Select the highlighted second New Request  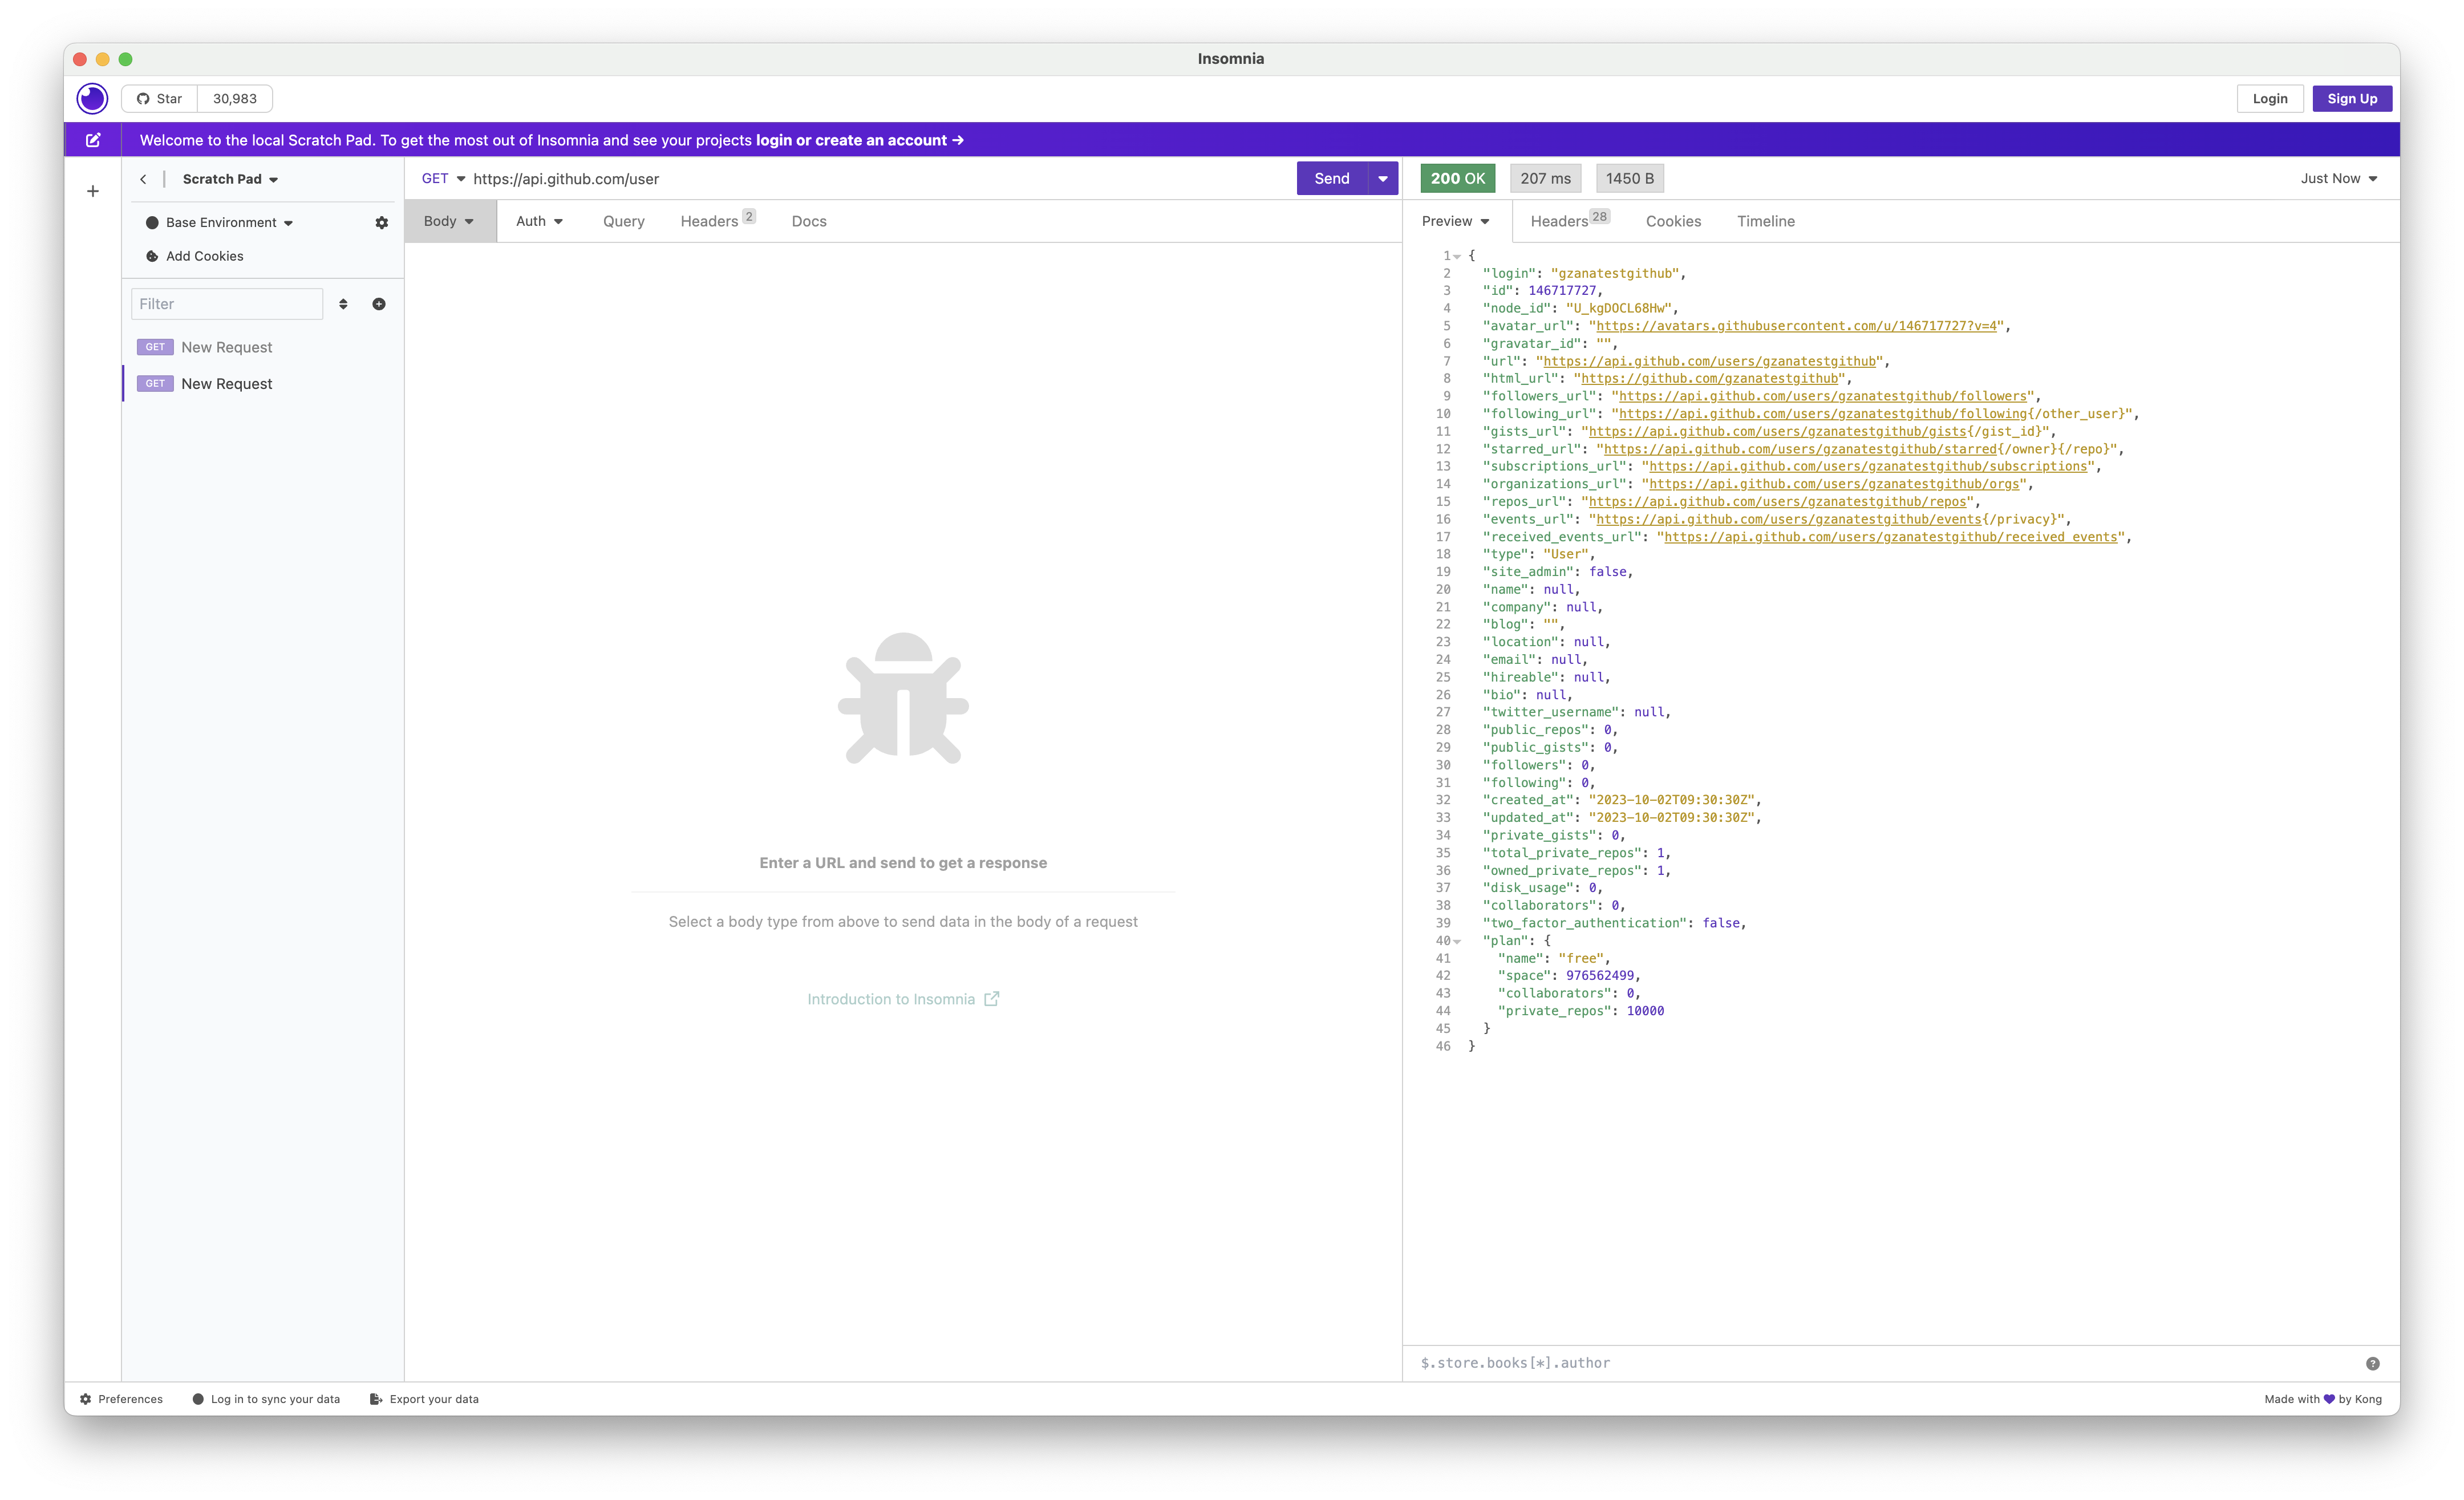[x=262, y=384]
